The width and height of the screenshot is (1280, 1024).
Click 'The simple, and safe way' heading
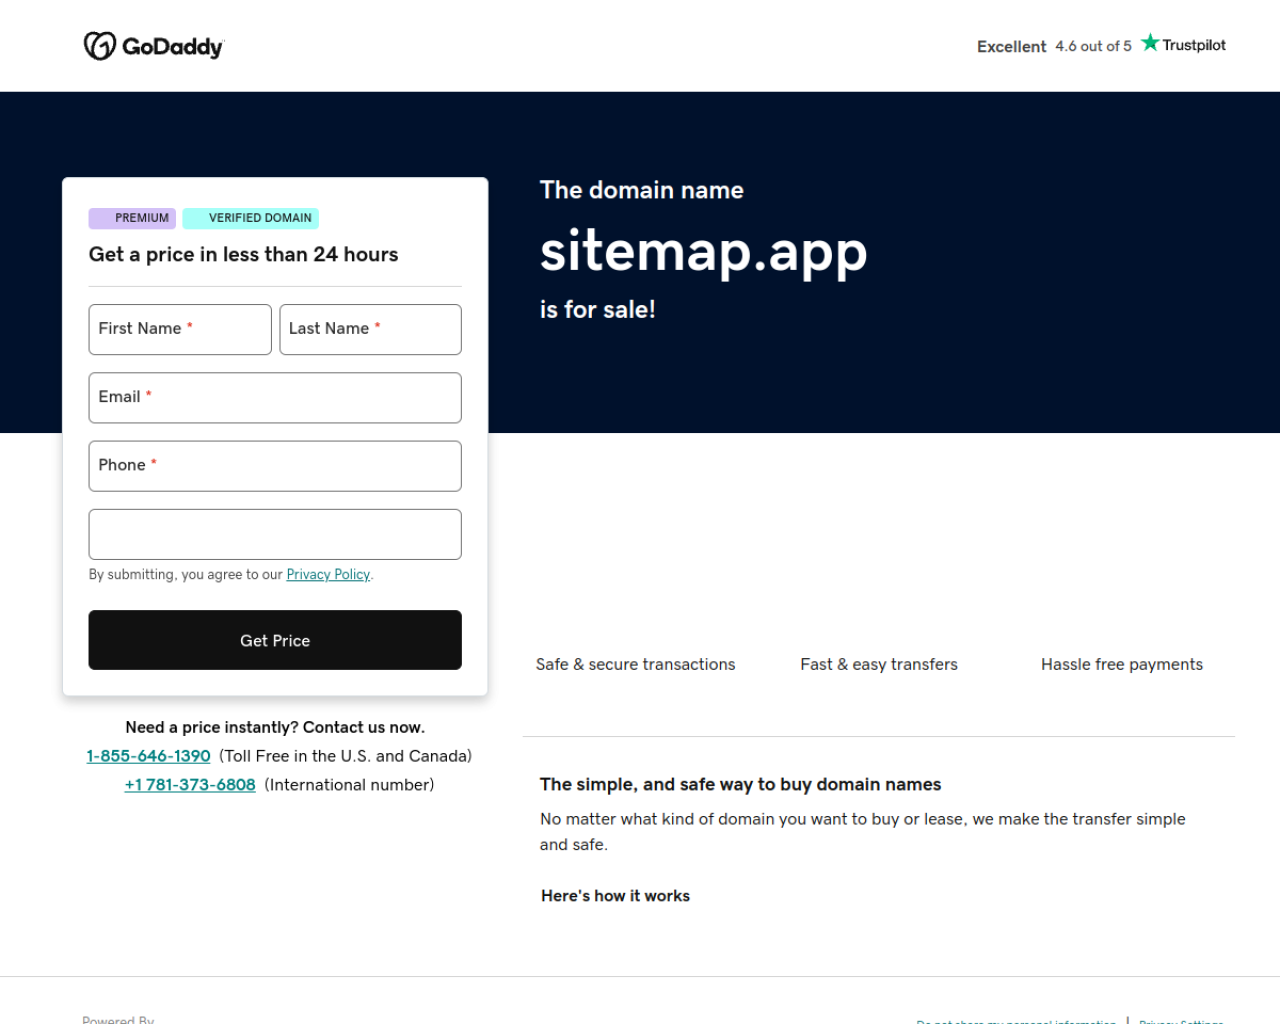[x=740, y=784]
